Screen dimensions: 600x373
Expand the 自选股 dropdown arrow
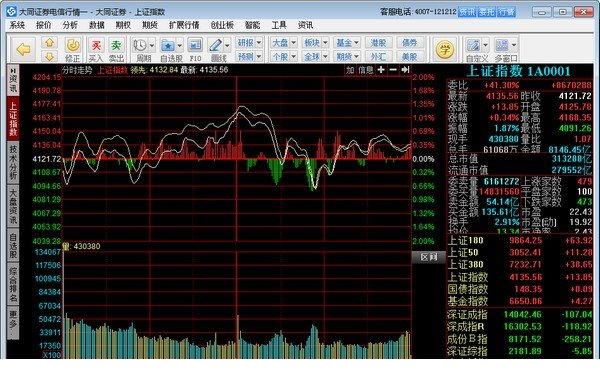tap(179, 46)
